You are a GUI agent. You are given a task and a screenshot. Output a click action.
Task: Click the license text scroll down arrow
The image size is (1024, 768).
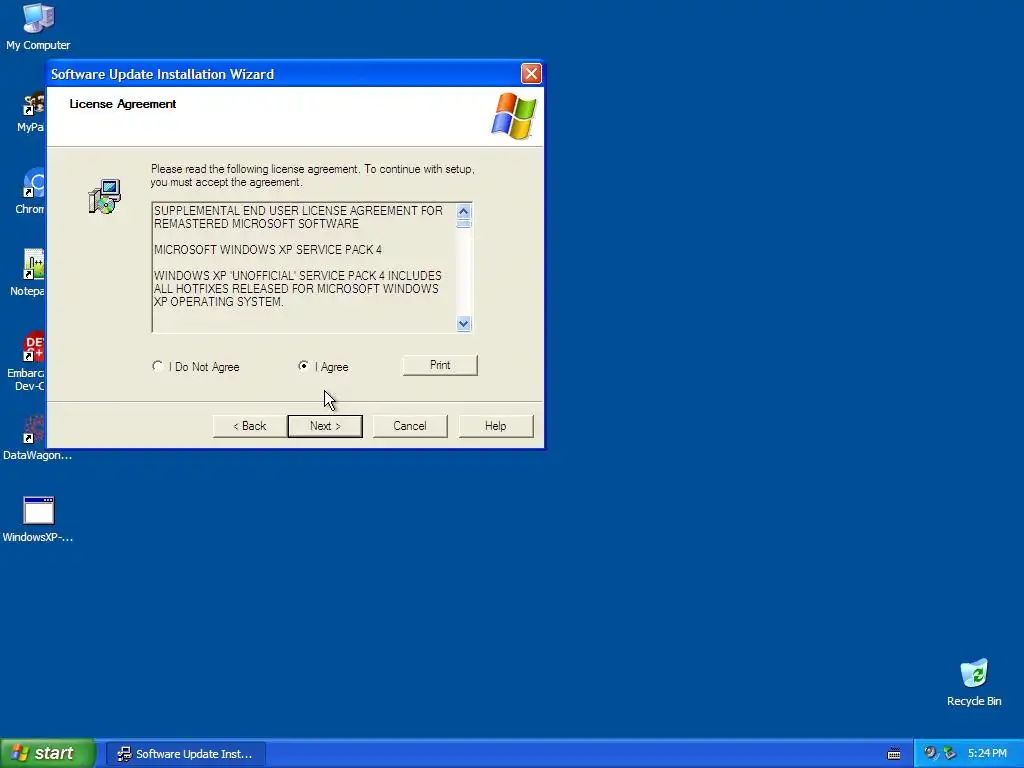(x=464, y=323)
